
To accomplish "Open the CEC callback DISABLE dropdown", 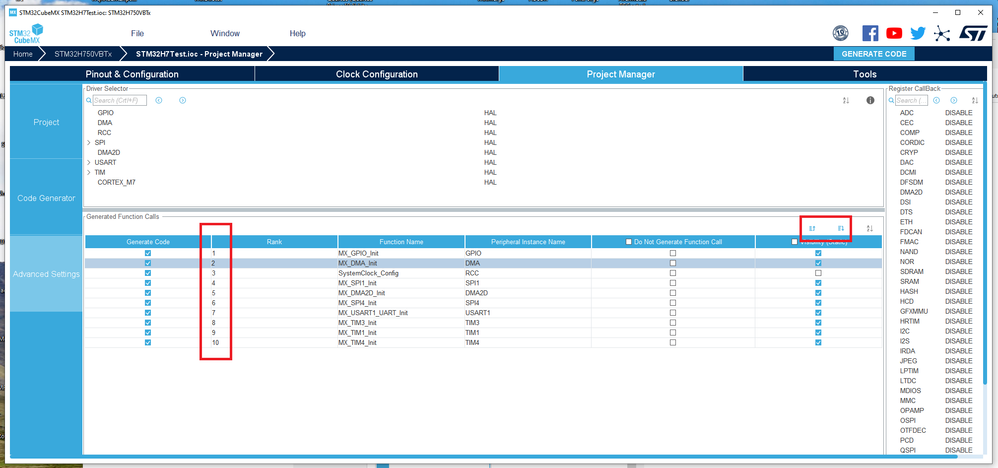I will (959, 123).
